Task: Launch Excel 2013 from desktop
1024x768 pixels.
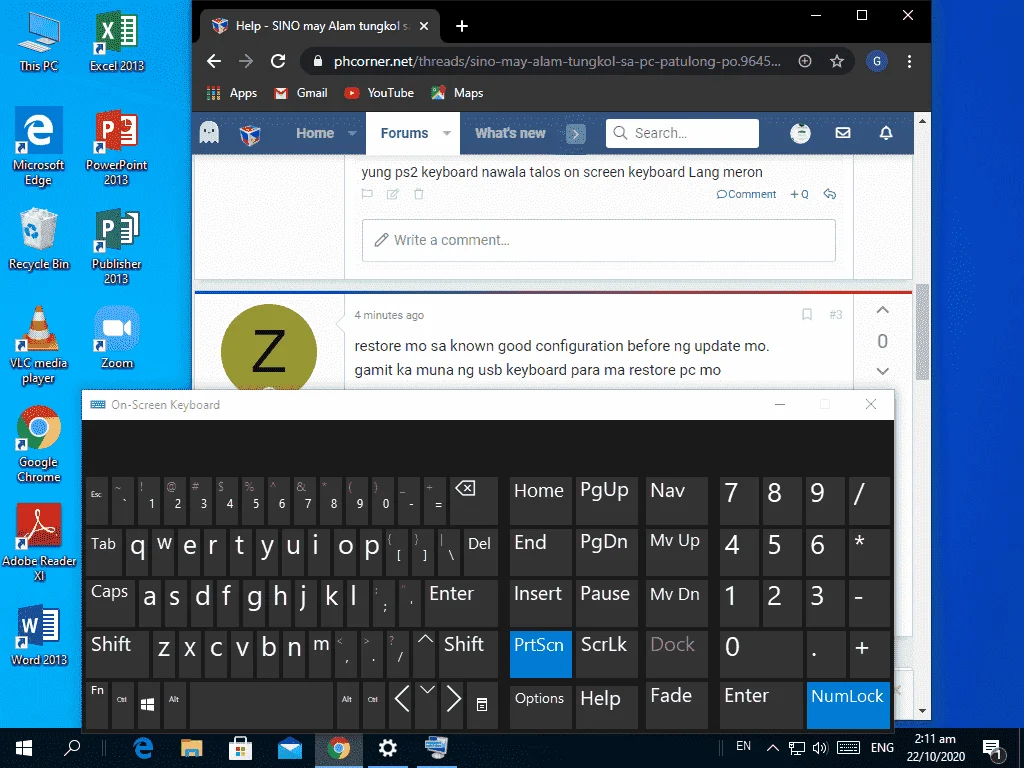Action: [116, 41]
